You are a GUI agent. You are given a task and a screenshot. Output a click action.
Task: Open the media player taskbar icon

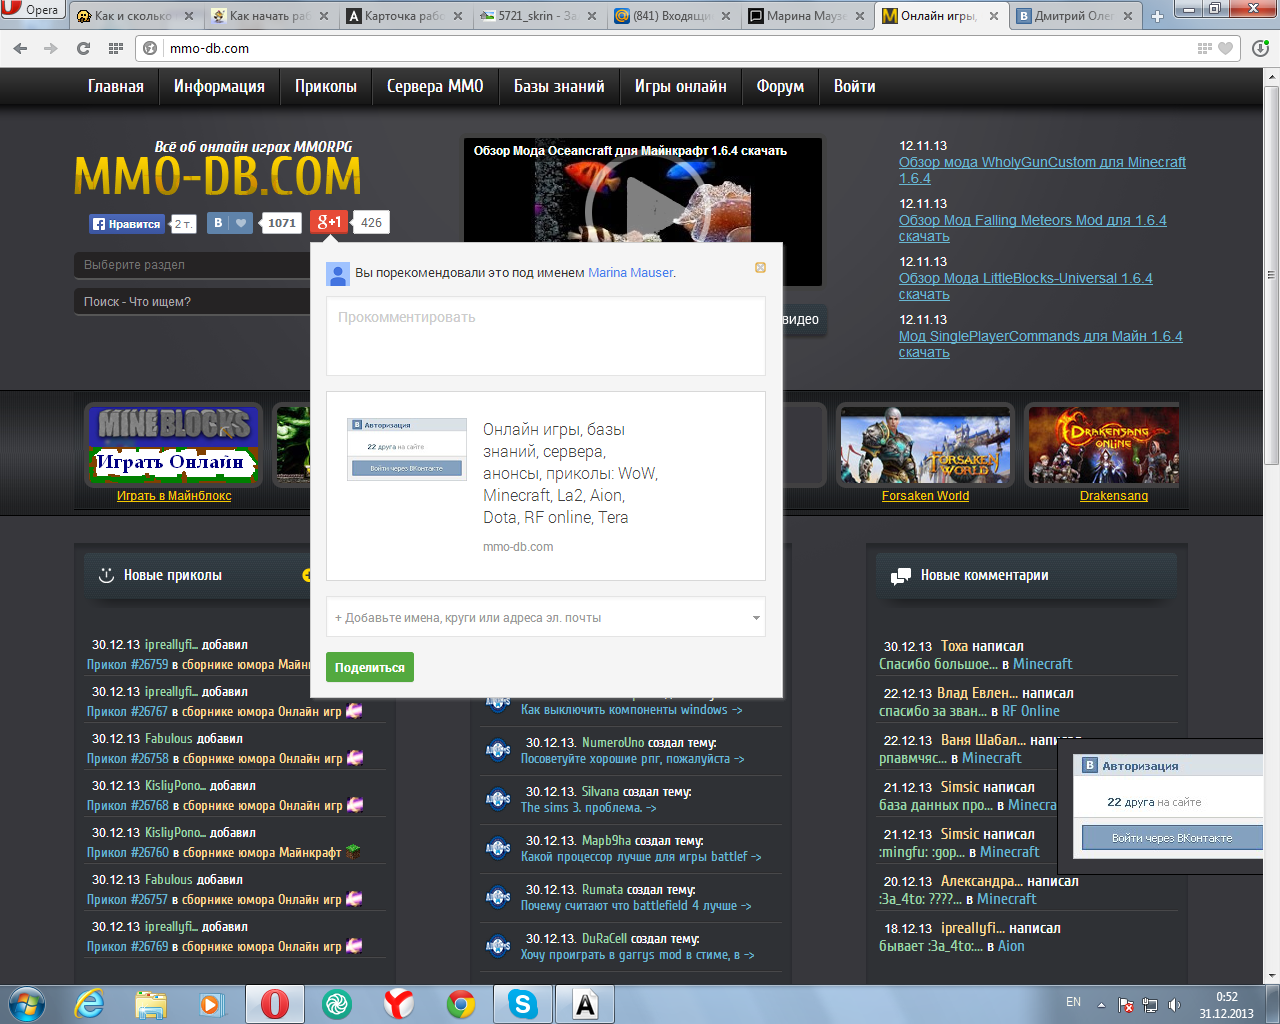point(211,1004)
